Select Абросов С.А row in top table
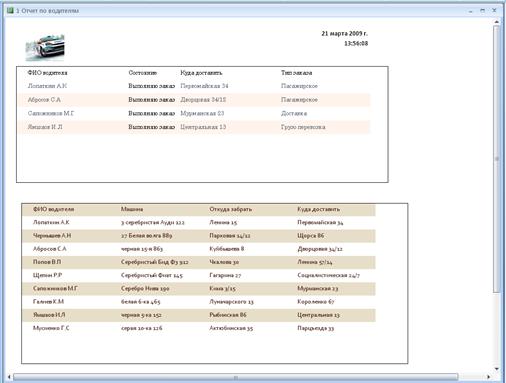506x383 pixels. pos(194,100)
